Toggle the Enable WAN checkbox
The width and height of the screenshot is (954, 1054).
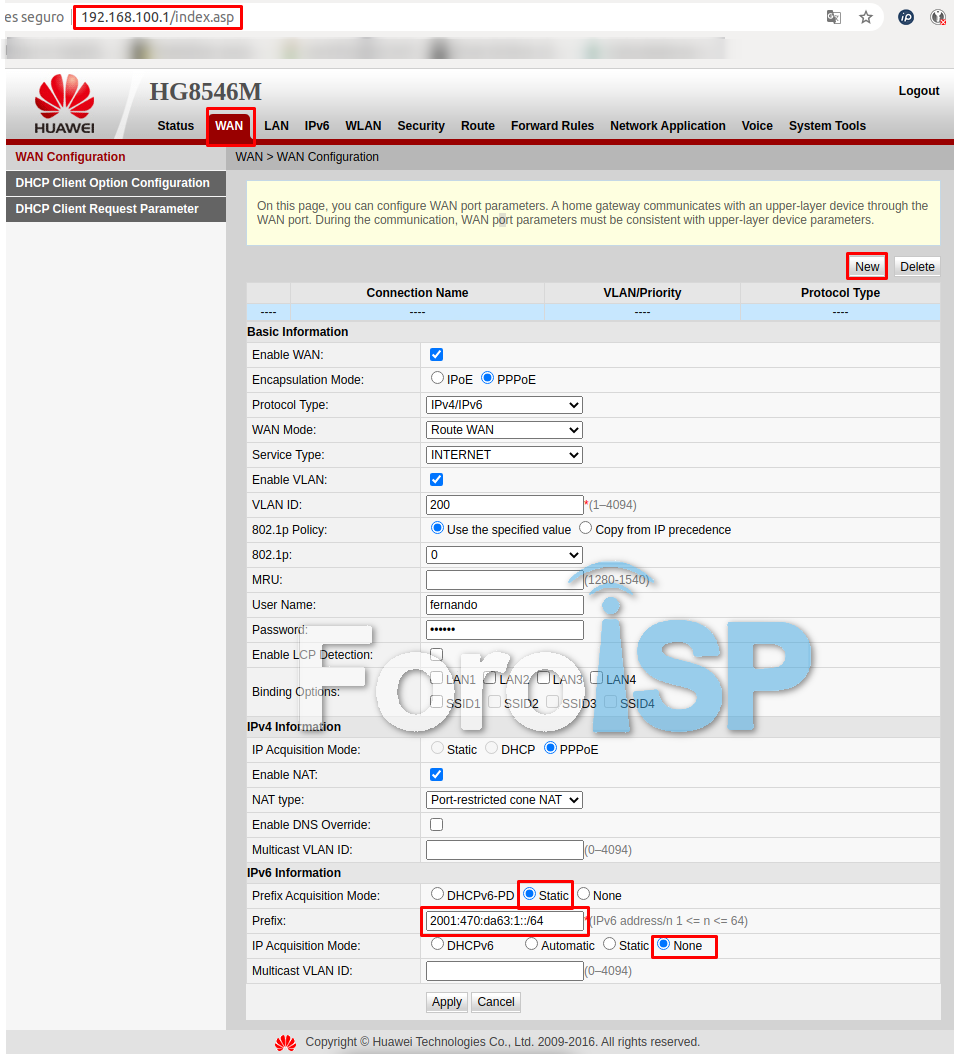click(436, 355)
